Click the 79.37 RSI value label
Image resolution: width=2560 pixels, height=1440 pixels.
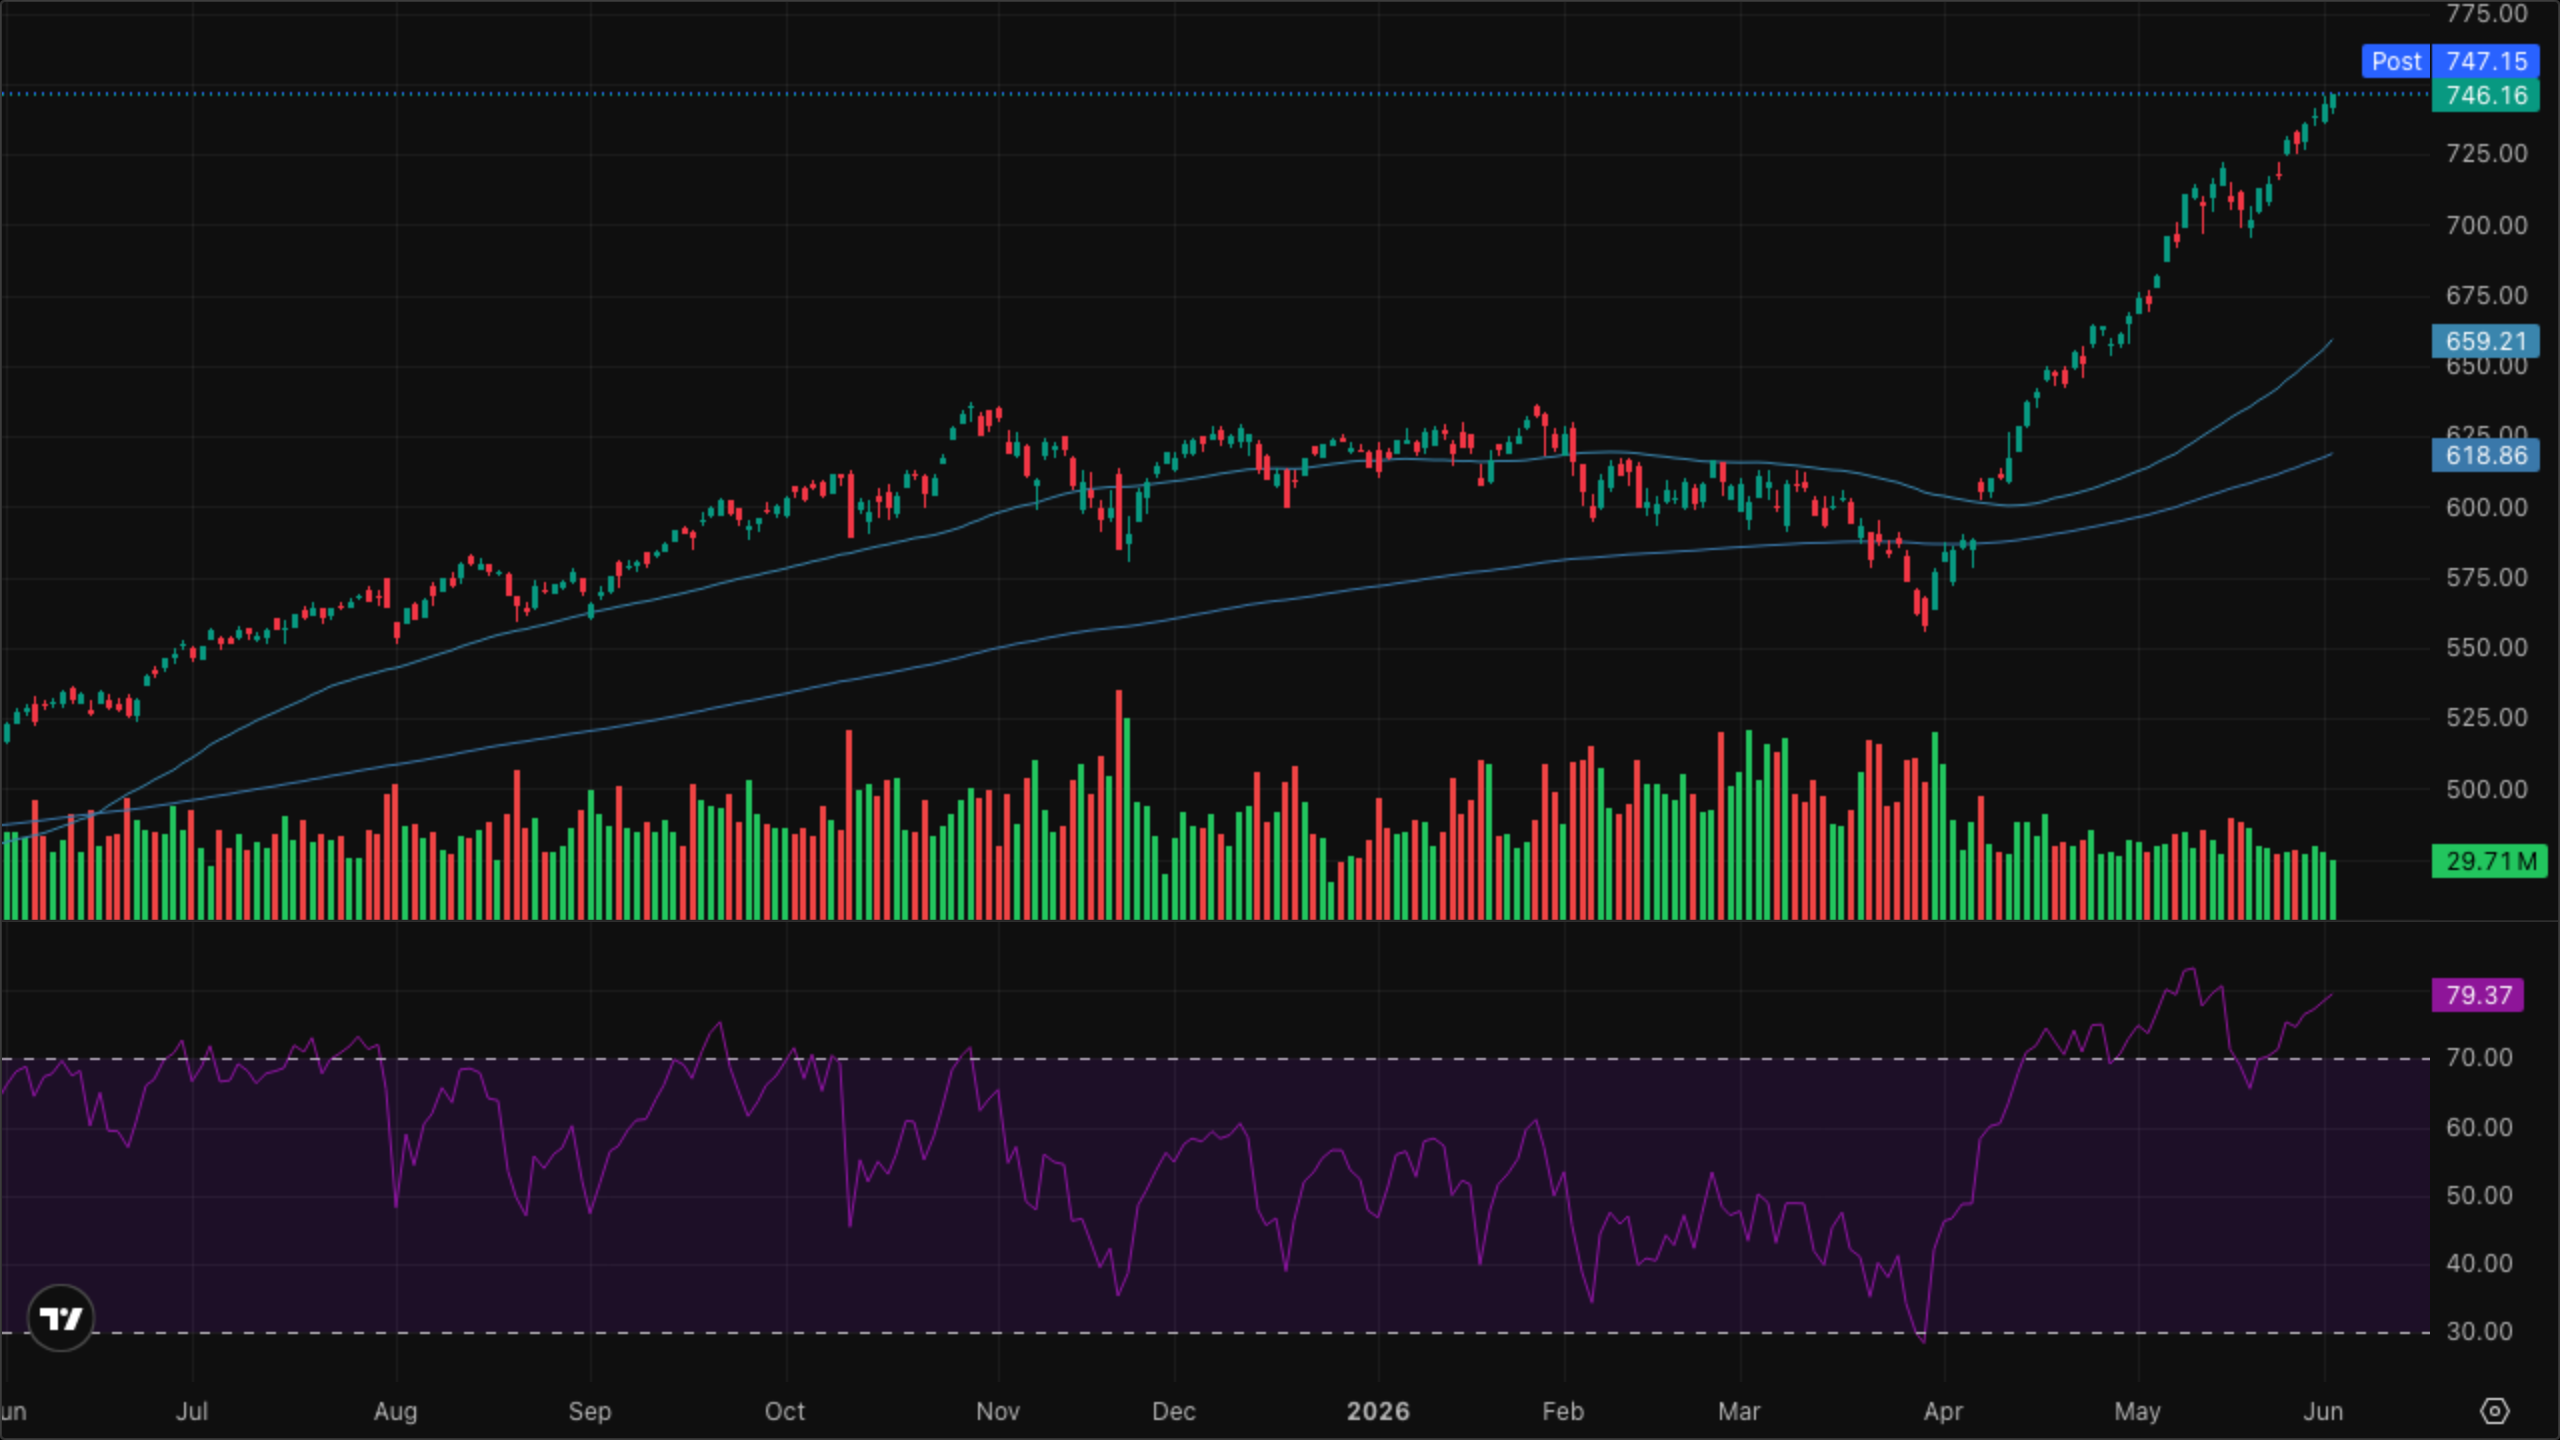pyautogui.click(x=2477, y=995)
